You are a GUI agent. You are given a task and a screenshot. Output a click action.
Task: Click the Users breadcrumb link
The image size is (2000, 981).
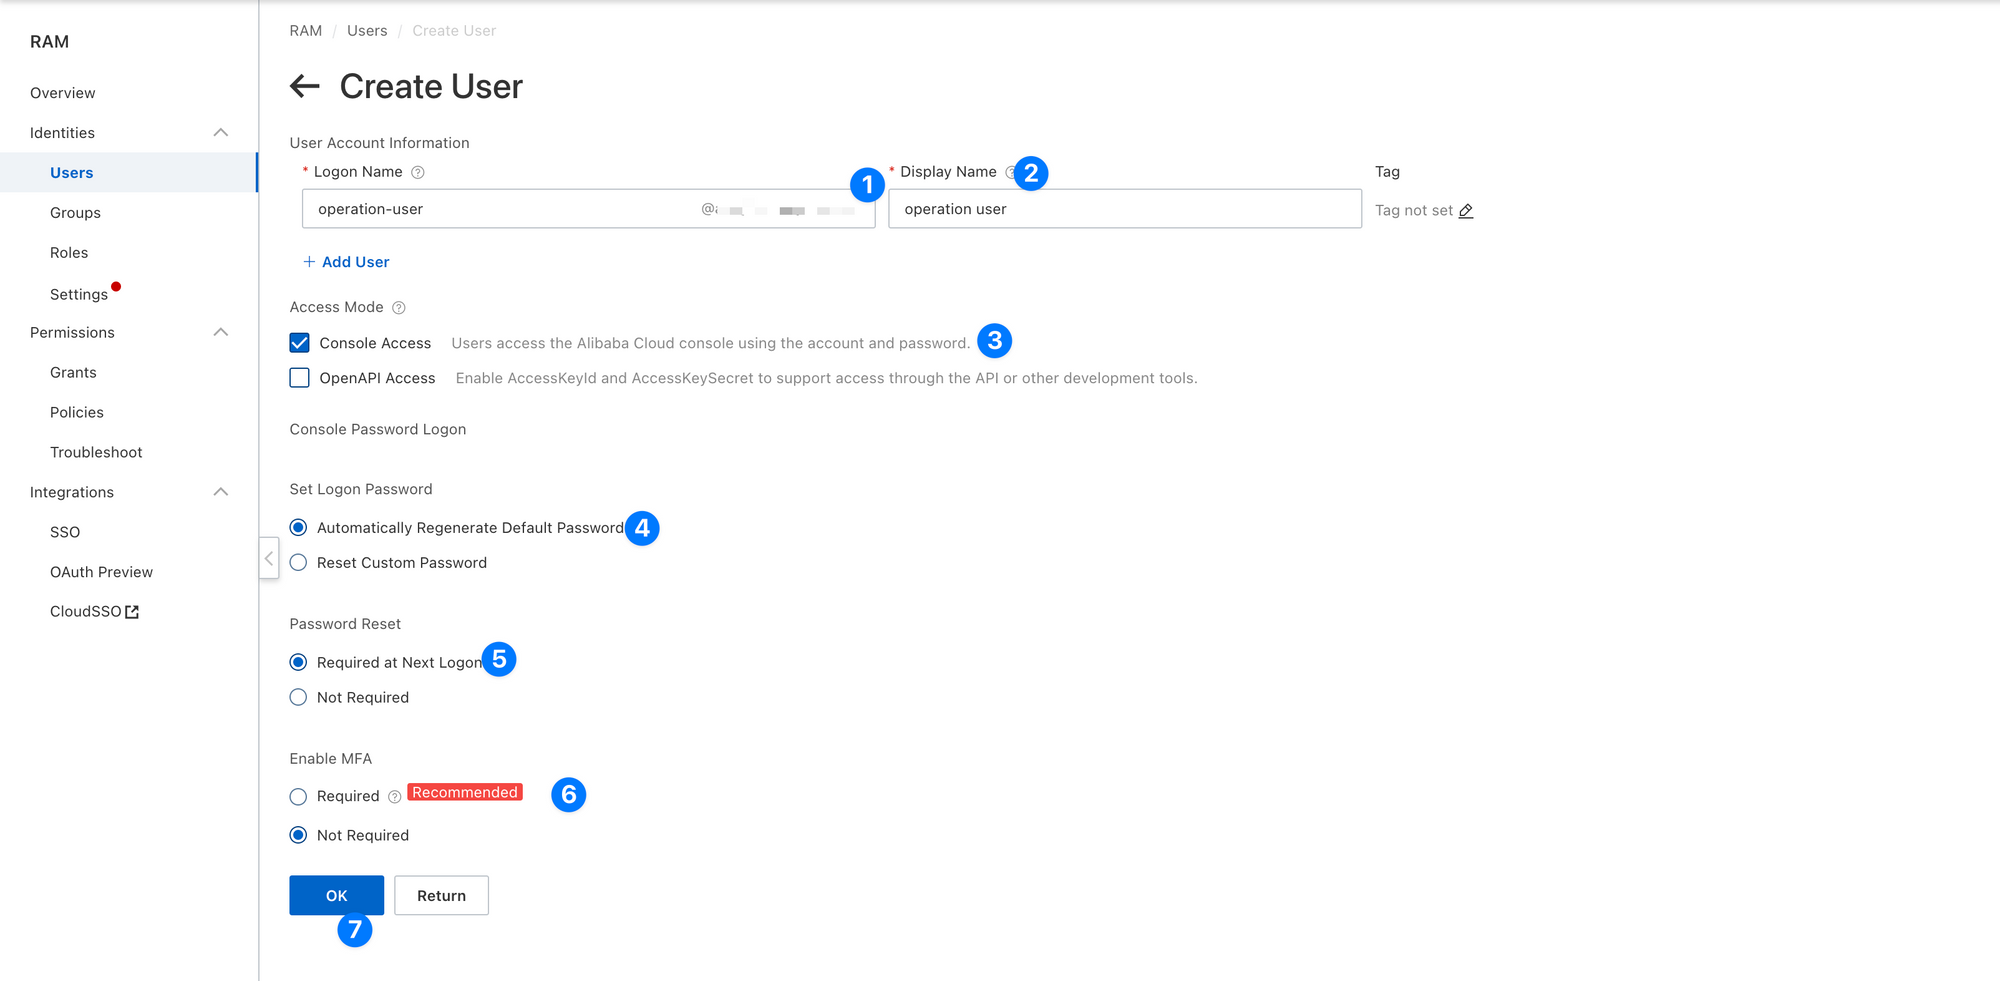[367, 31]
